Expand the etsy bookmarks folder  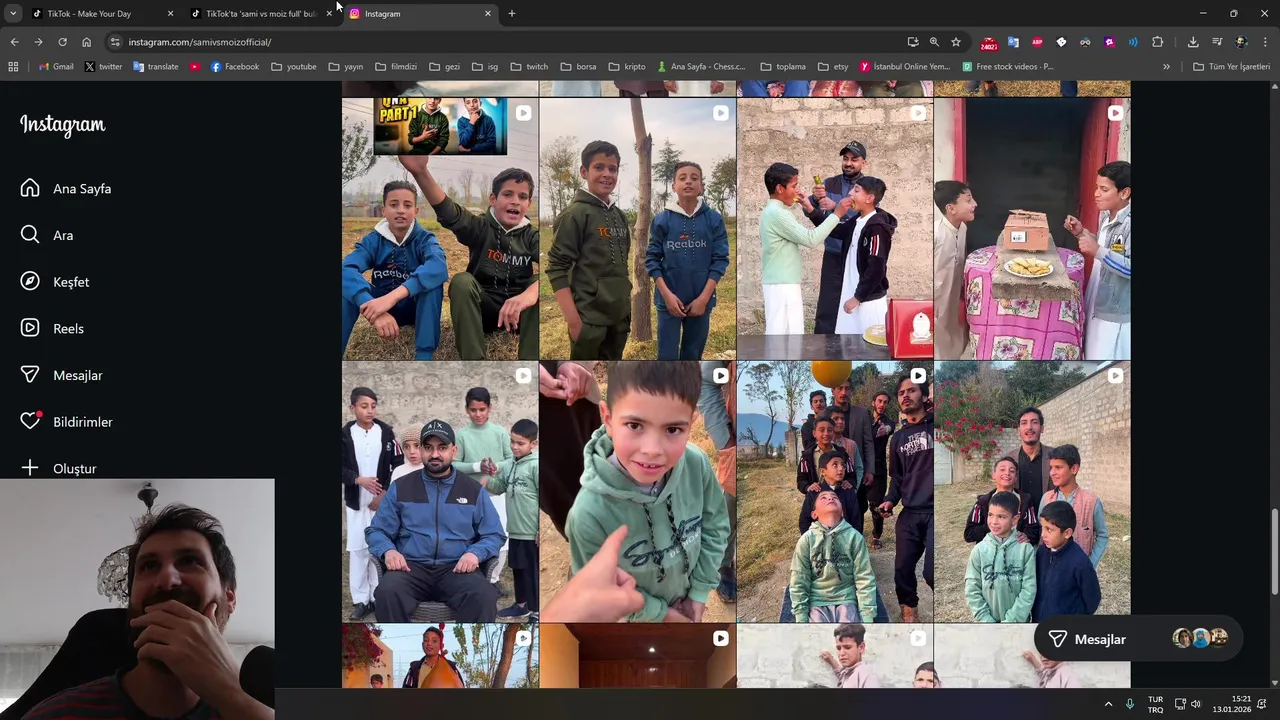(833, 67)
